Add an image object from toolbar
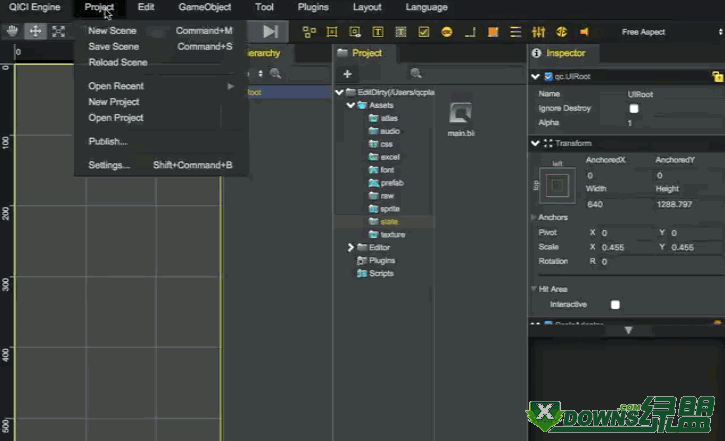 tap(332, 32)
